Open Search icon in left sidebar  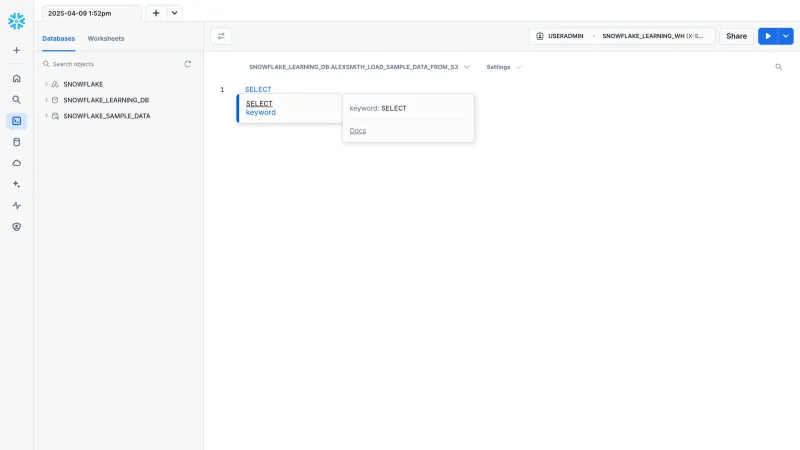(16, 100)
